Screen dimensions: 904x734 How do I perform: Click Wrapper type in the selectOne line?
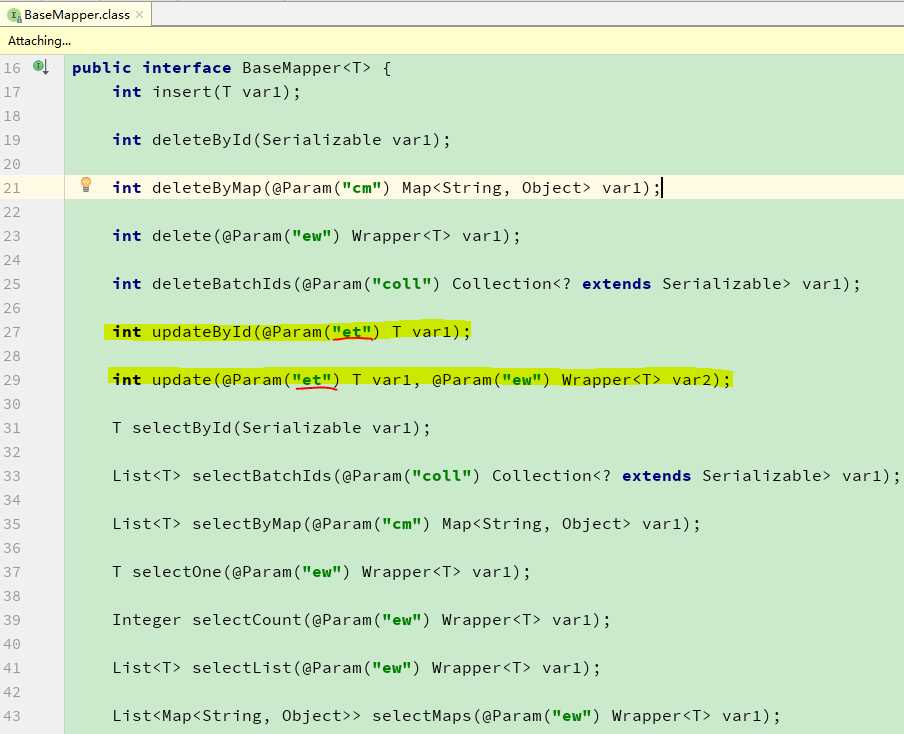tap(396, 572)
